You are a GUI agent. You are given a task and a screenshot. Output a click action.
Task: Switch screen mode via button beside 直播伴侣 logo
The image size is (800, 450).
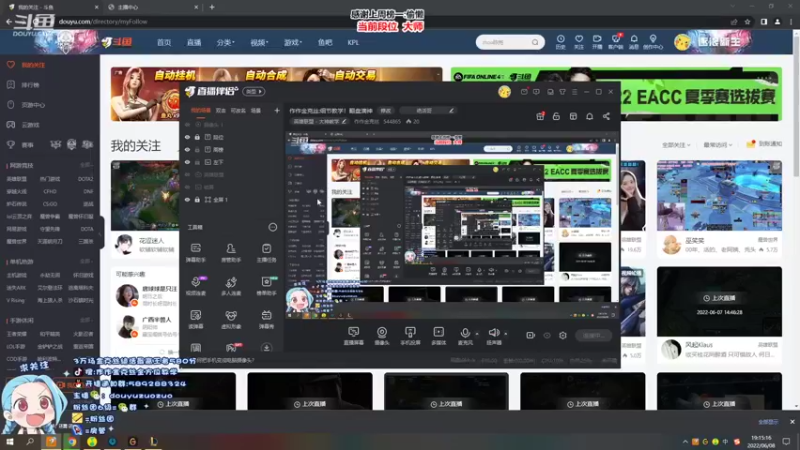coord(254,91)
